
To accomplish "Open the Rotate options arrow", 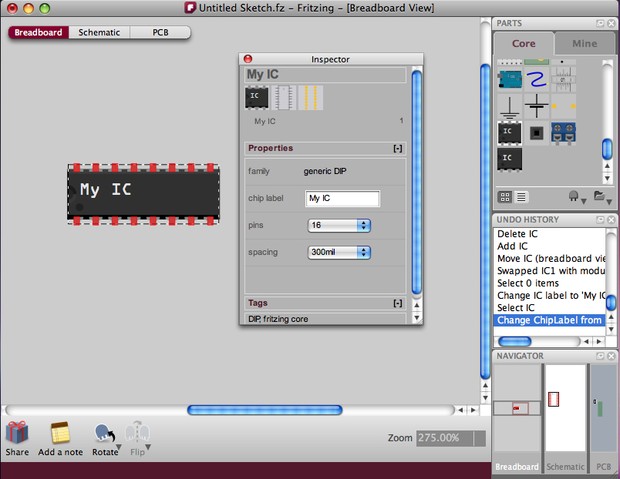I will pyautogui.click(x=118, y=447).
